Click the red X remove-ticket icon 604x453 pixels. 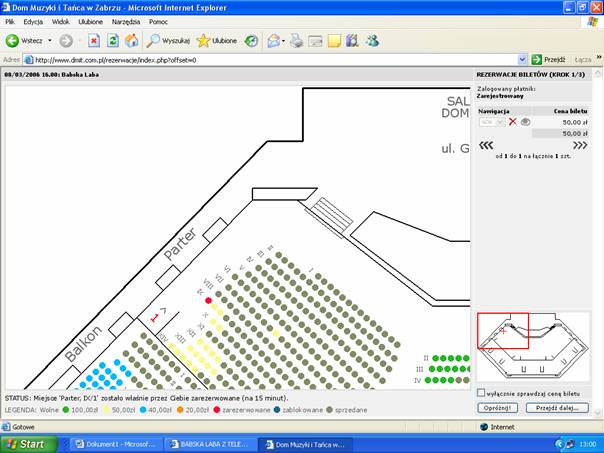(512, 121)
